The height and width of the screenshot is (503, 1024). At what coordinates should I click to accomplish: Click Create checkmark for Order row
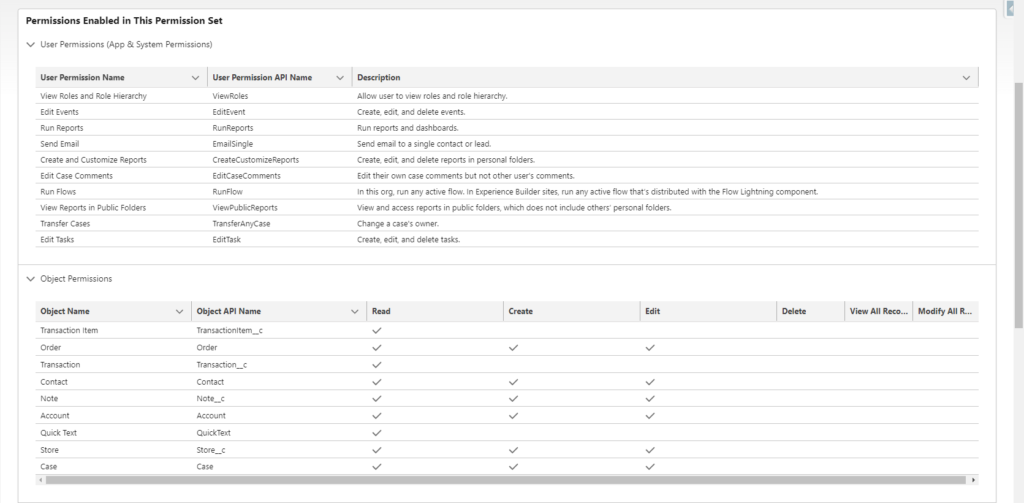[513, 348]
